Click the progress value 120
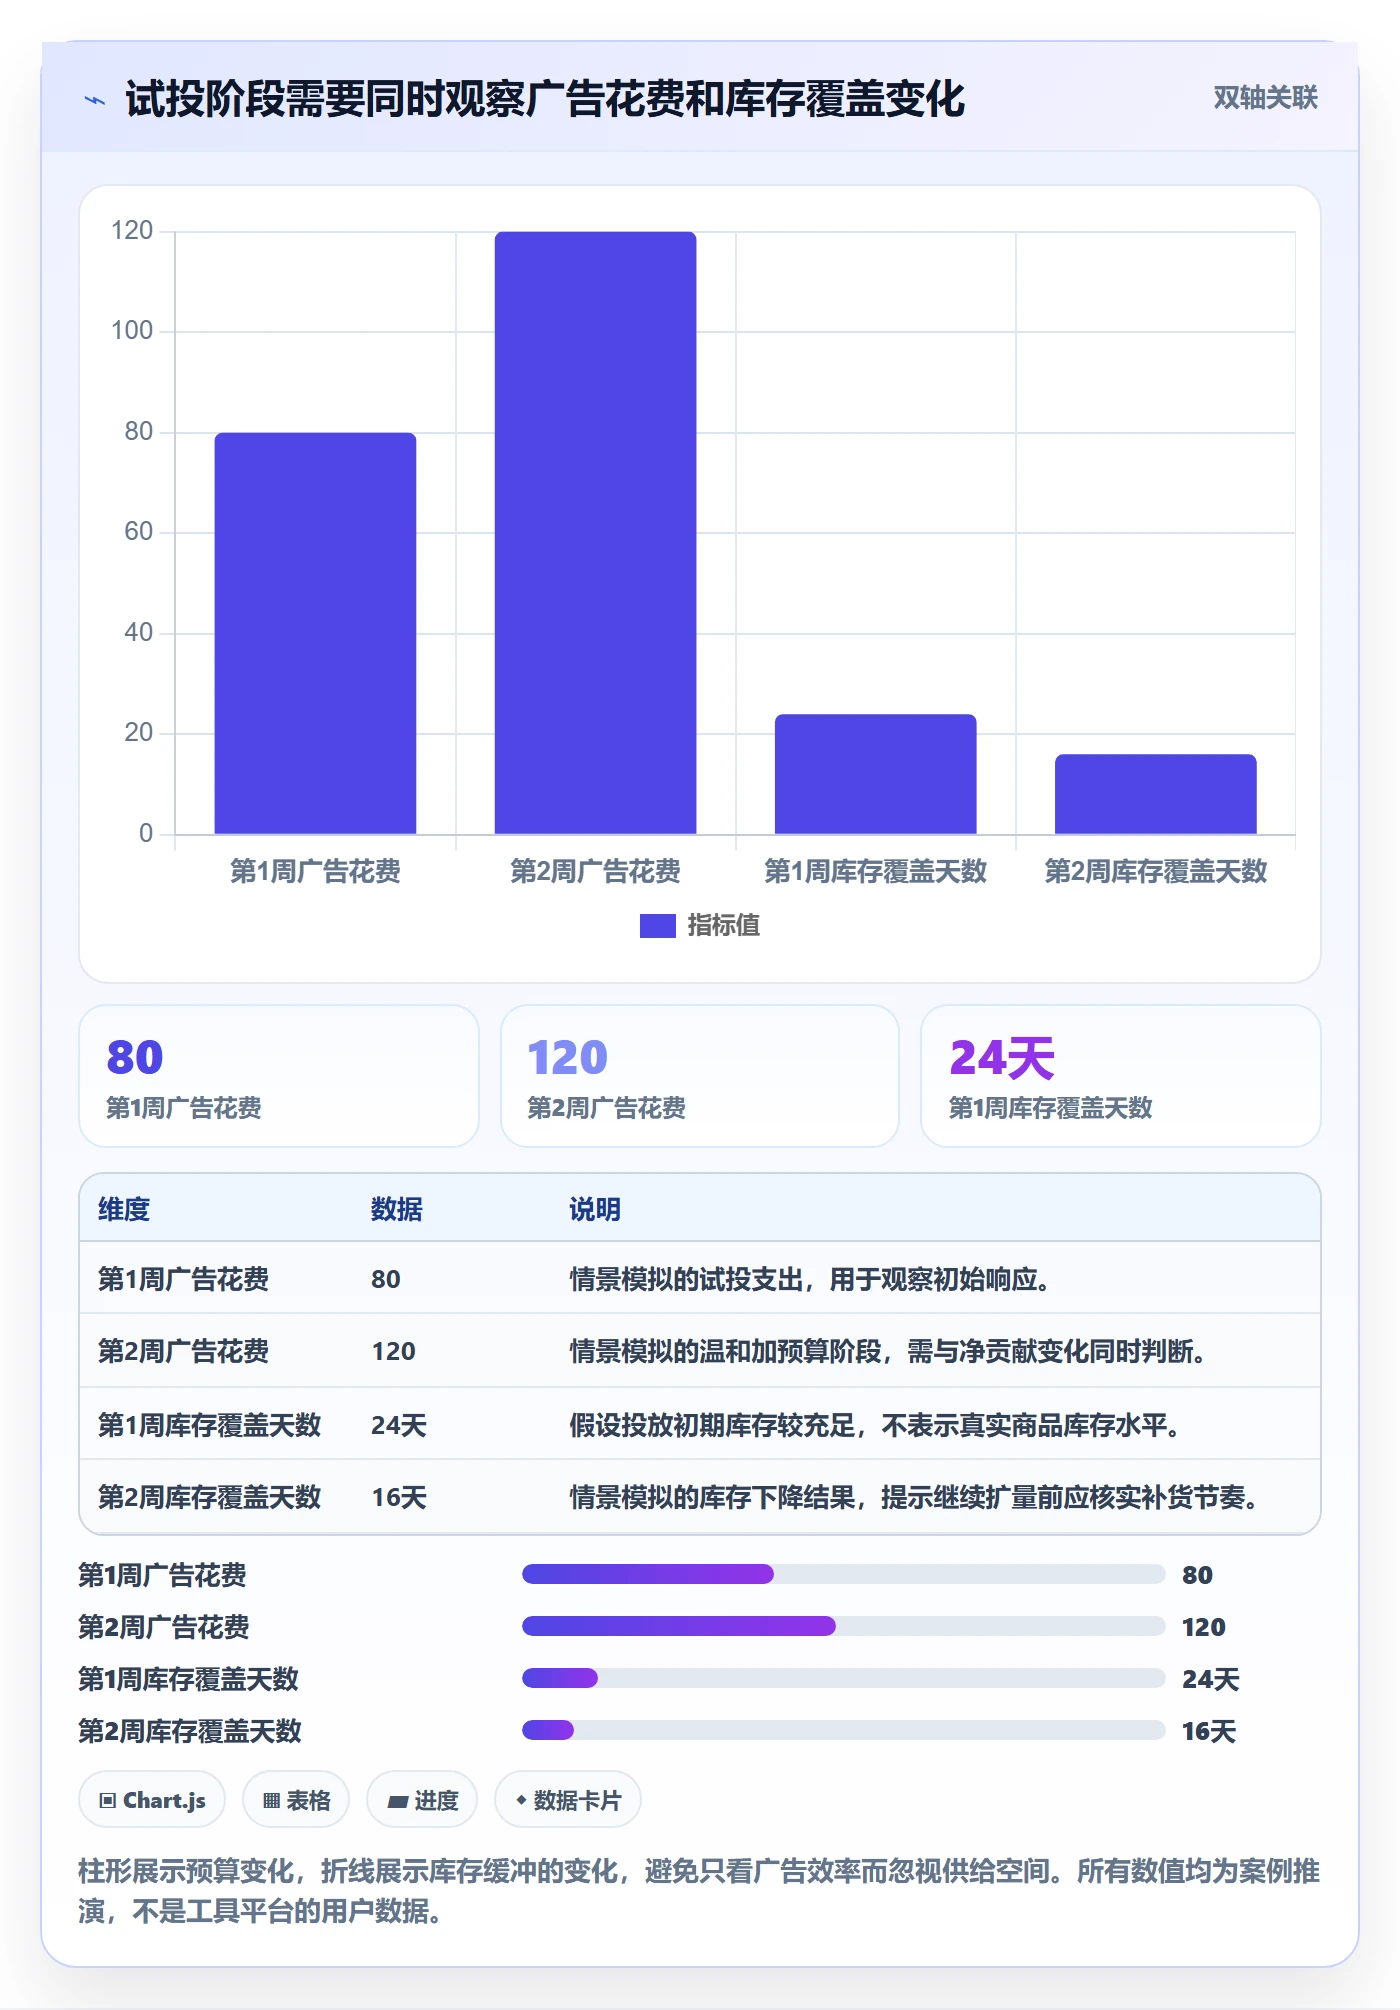Screen dimensions: 1400x2010 coord(1204,1627)
